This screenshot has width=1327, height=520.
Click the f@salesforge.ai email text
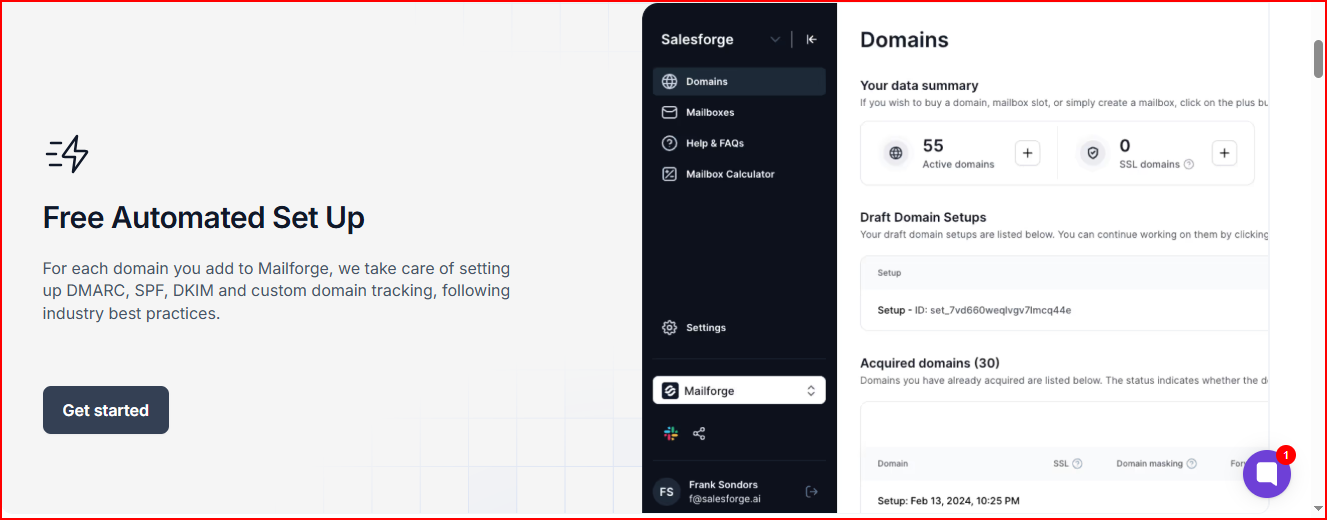point(723,498)
